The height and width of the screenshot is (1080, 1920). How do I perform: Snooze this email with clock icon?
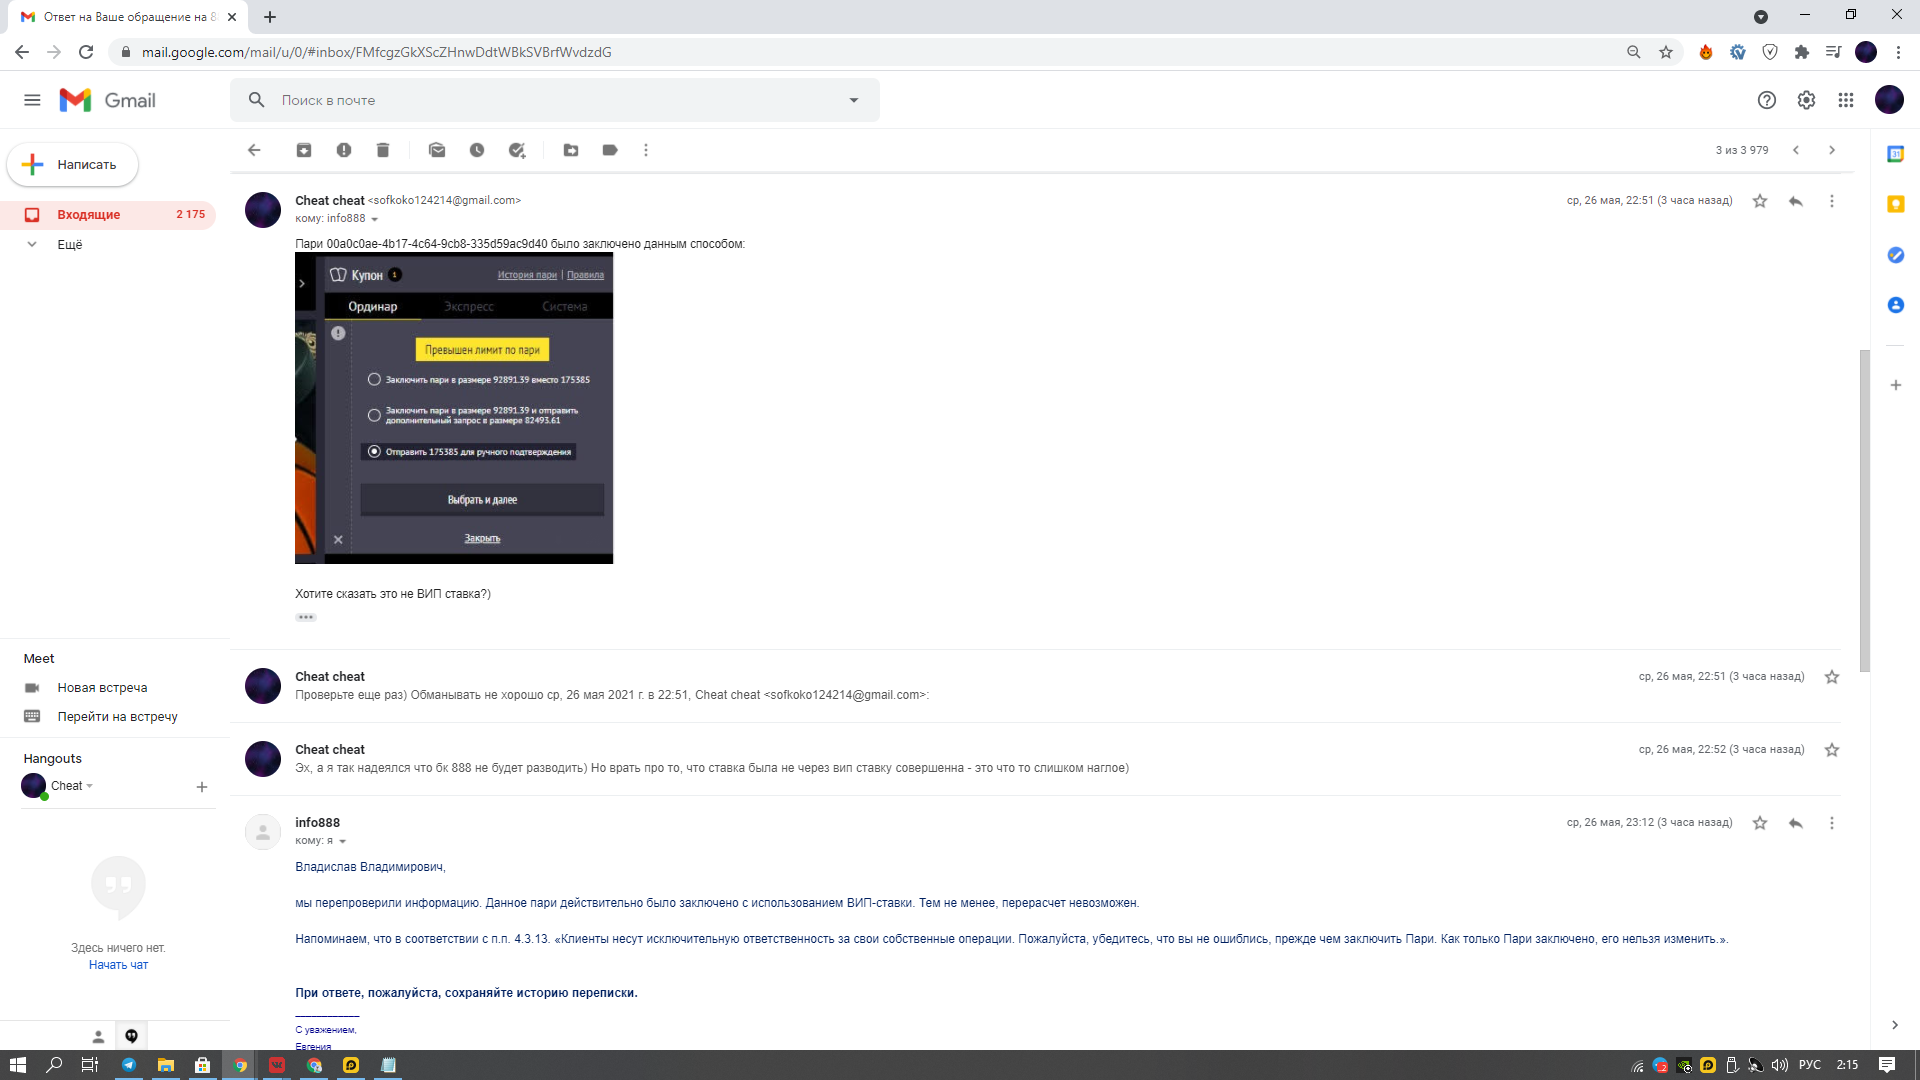pyautogui.click(x=477, y=150)
